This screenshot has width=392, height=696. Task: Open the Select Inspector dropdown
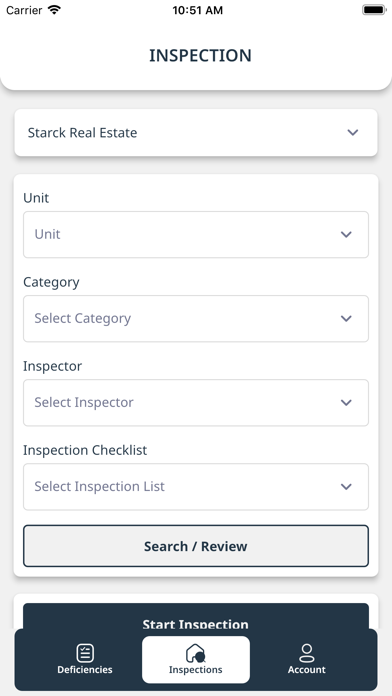[x=196, y=403]
